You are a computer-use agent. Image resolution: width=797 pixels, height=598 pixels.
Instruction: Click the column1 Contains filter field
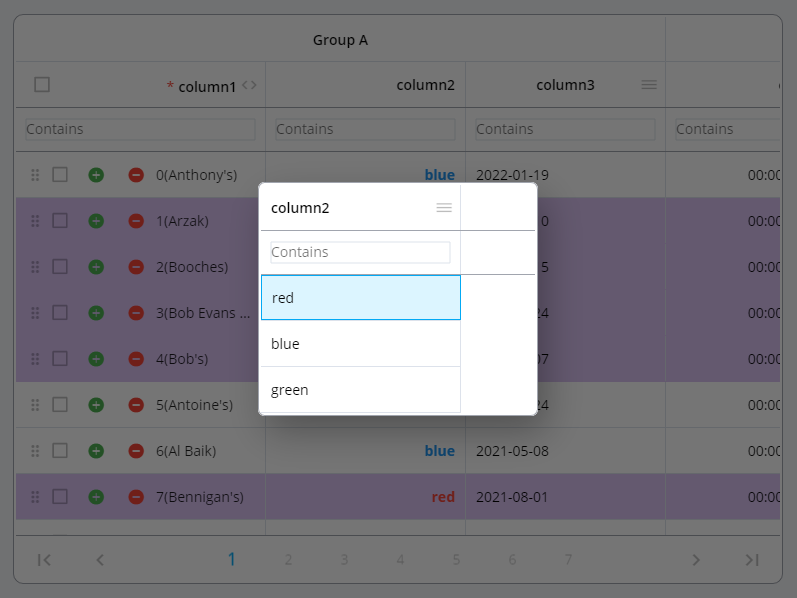140,129
